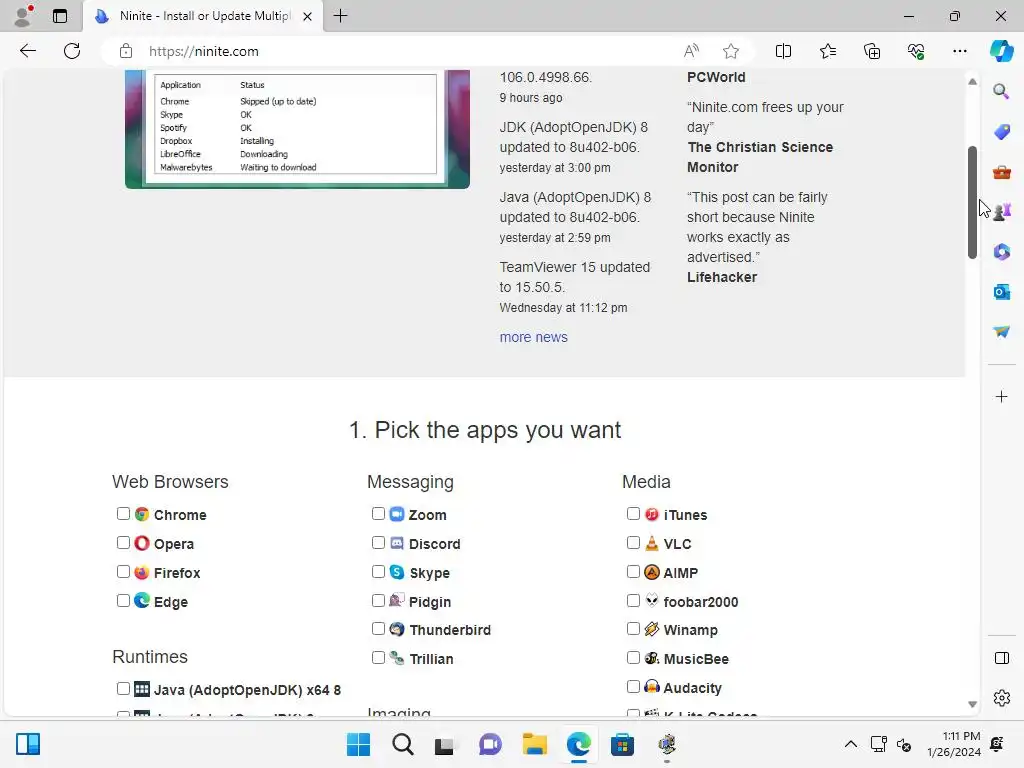This screenshot has width=1024, height=768.
Task: Open Microsoft 365 icon in sidebar
Action: click(x=1001, y=251)
